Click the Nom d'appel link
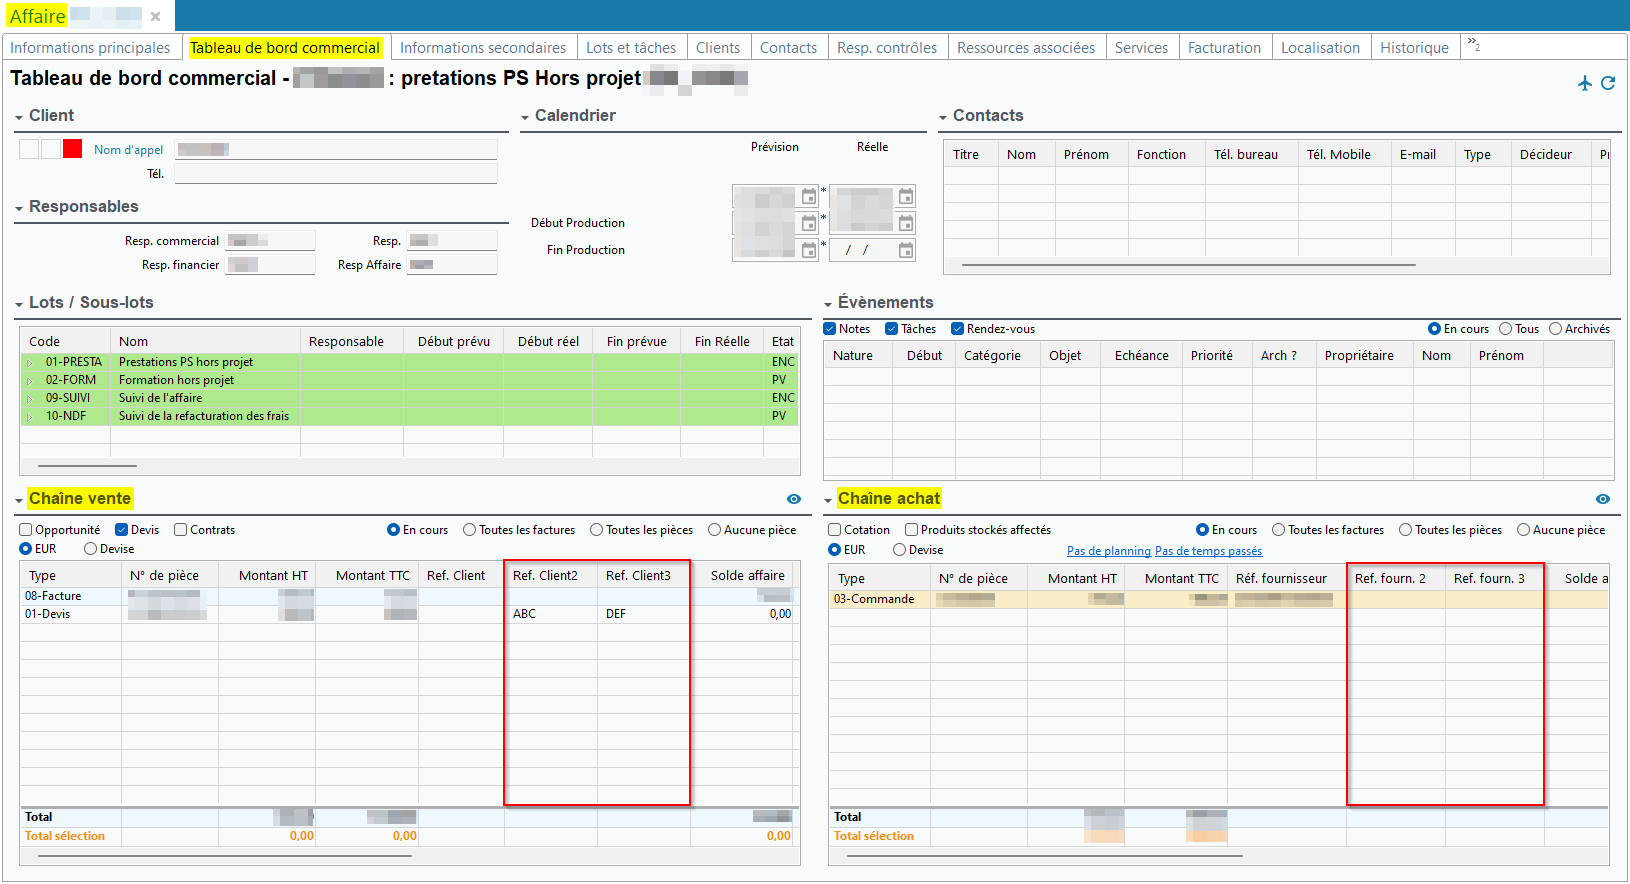Image resolution: width=1630 pixels, height=884 pixels. coord(128,150)
